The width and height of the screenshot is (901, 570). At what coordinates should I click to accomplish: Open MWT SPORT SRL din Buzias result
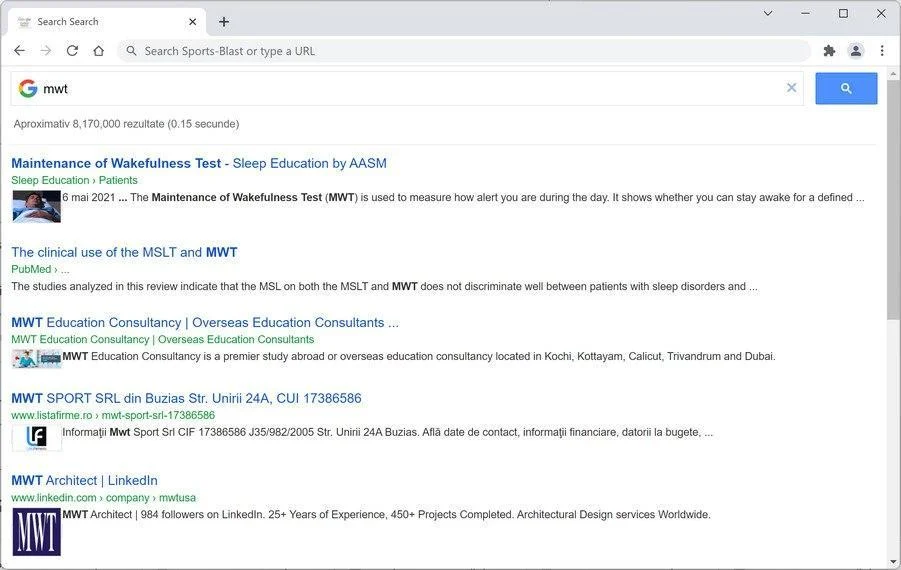[x=186, y=398]
